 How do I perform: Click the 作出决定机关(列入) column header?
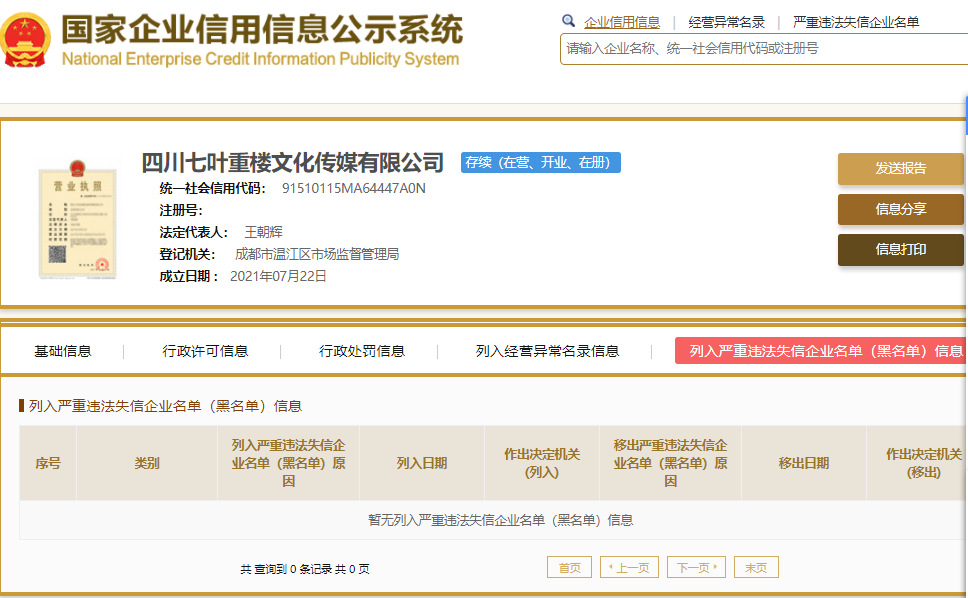pyautogui.click(x=542, y=463)
